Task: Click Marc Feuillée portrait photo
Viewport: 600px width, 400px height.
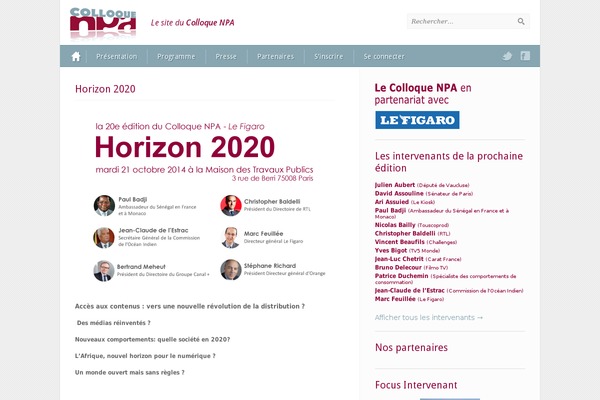Action: [230, 238]
